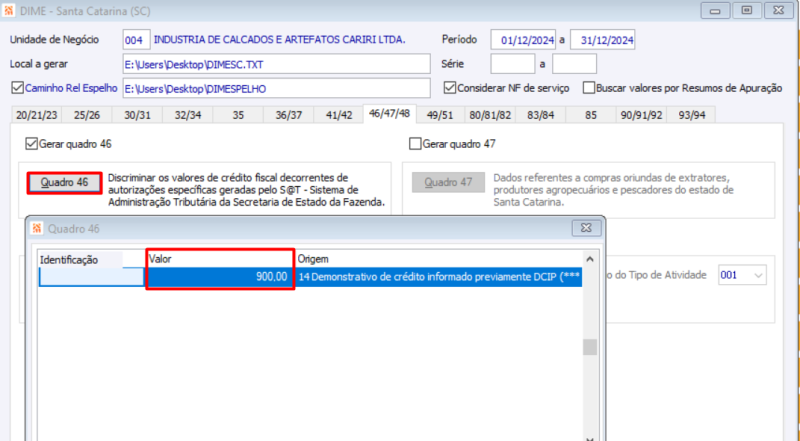Select the 900,00 value cell

point(220,277)
